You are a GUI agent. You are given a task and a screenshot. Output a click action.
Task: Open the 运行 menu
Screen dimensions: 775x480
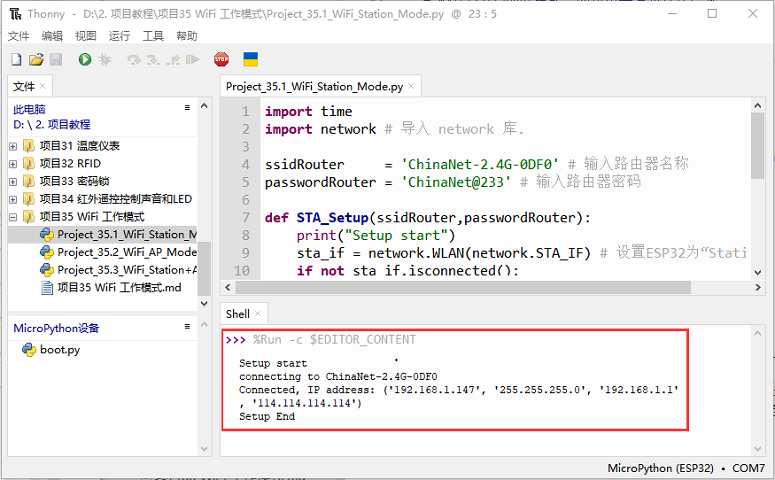click(x=119, y=36)
